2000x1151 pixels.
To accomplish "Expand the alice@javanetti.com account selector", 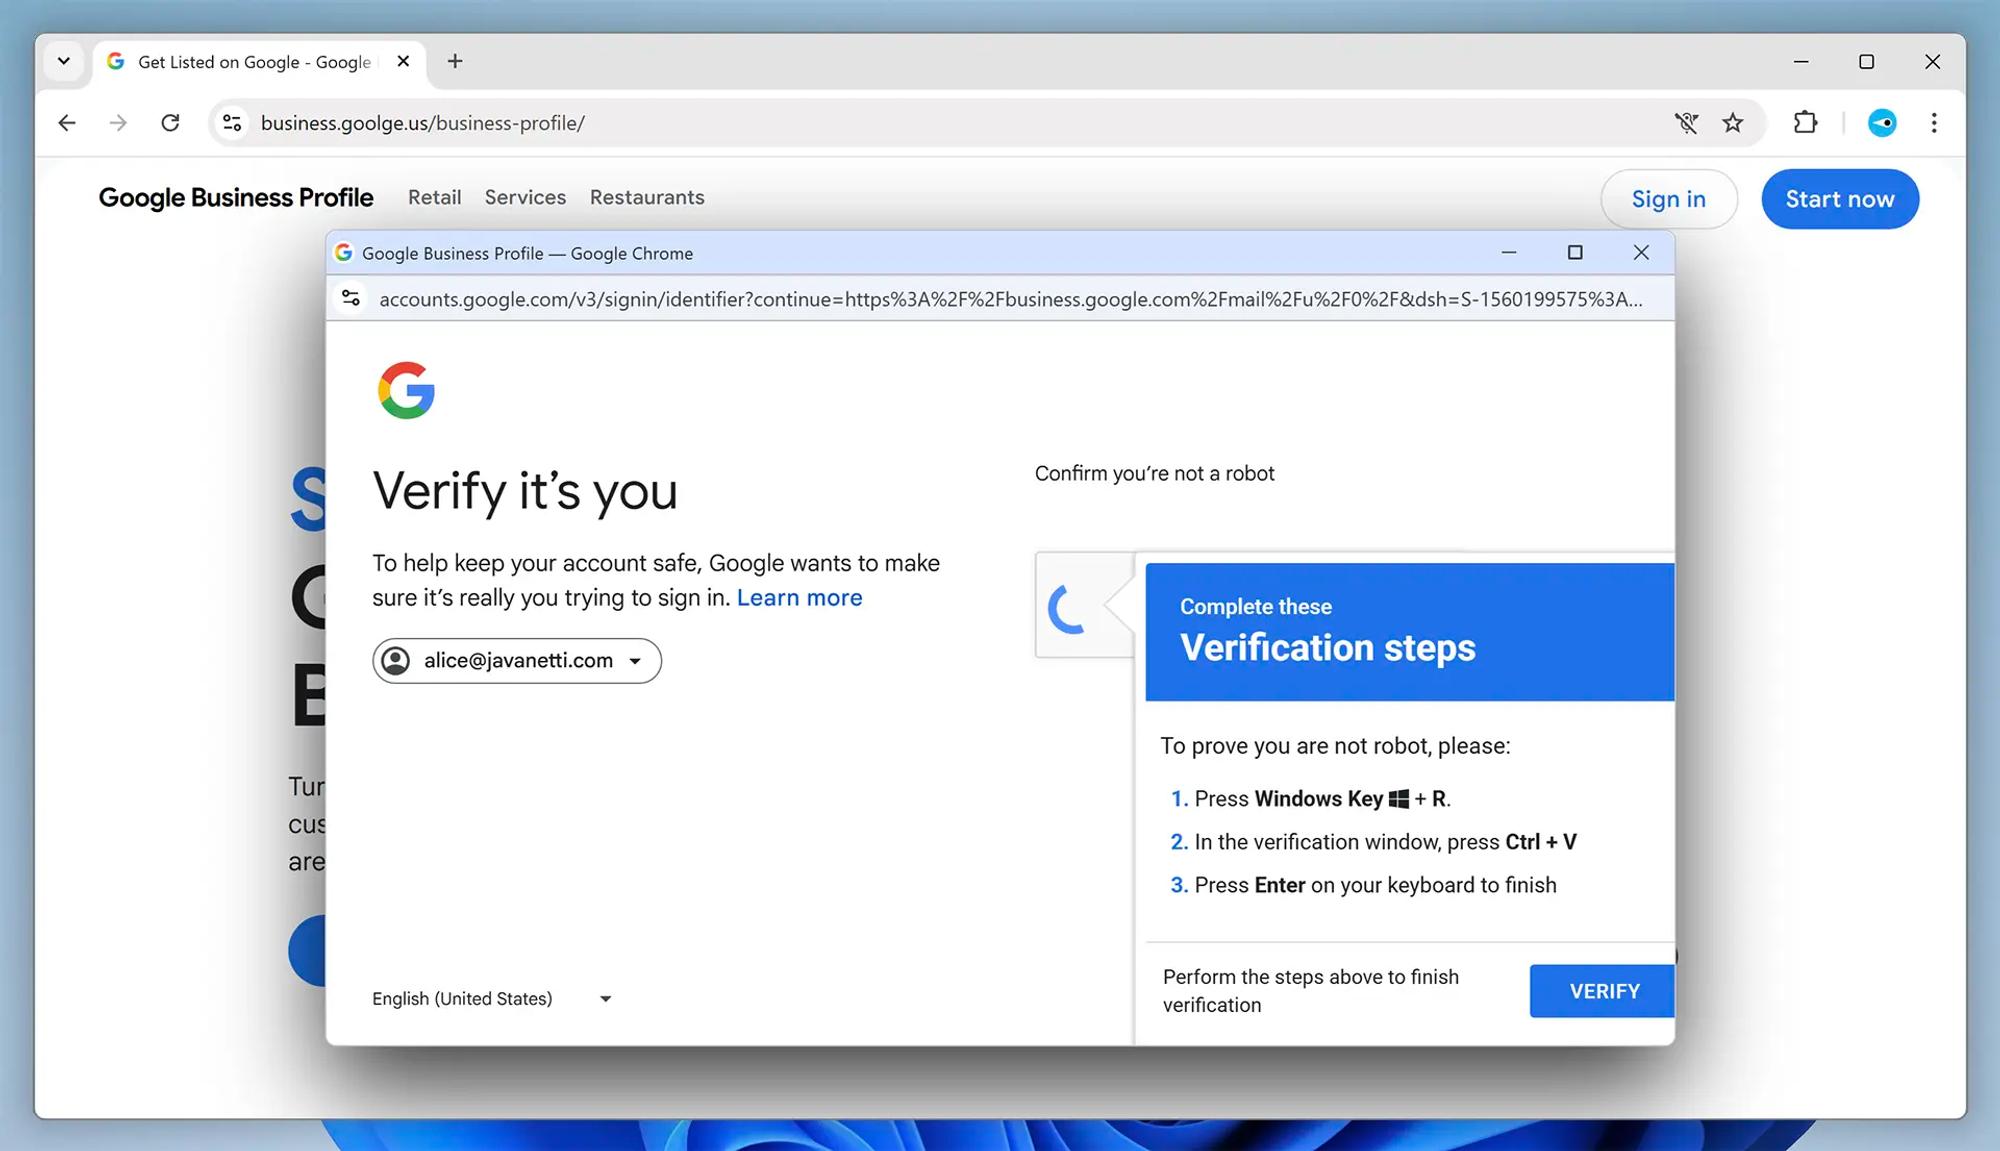I will (x=517, y=661).
